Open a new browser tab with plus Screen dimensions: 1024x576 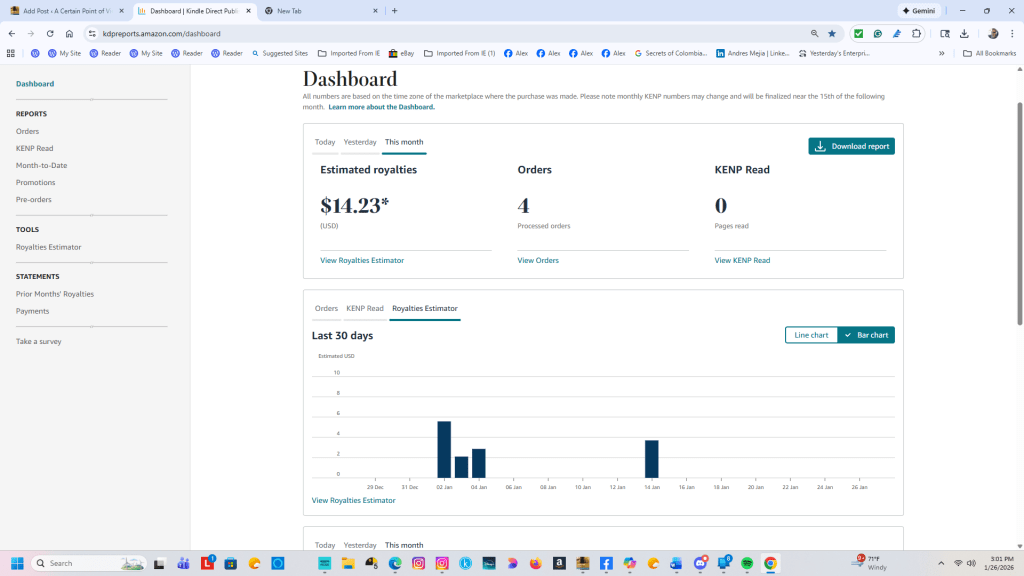[394, 11]
